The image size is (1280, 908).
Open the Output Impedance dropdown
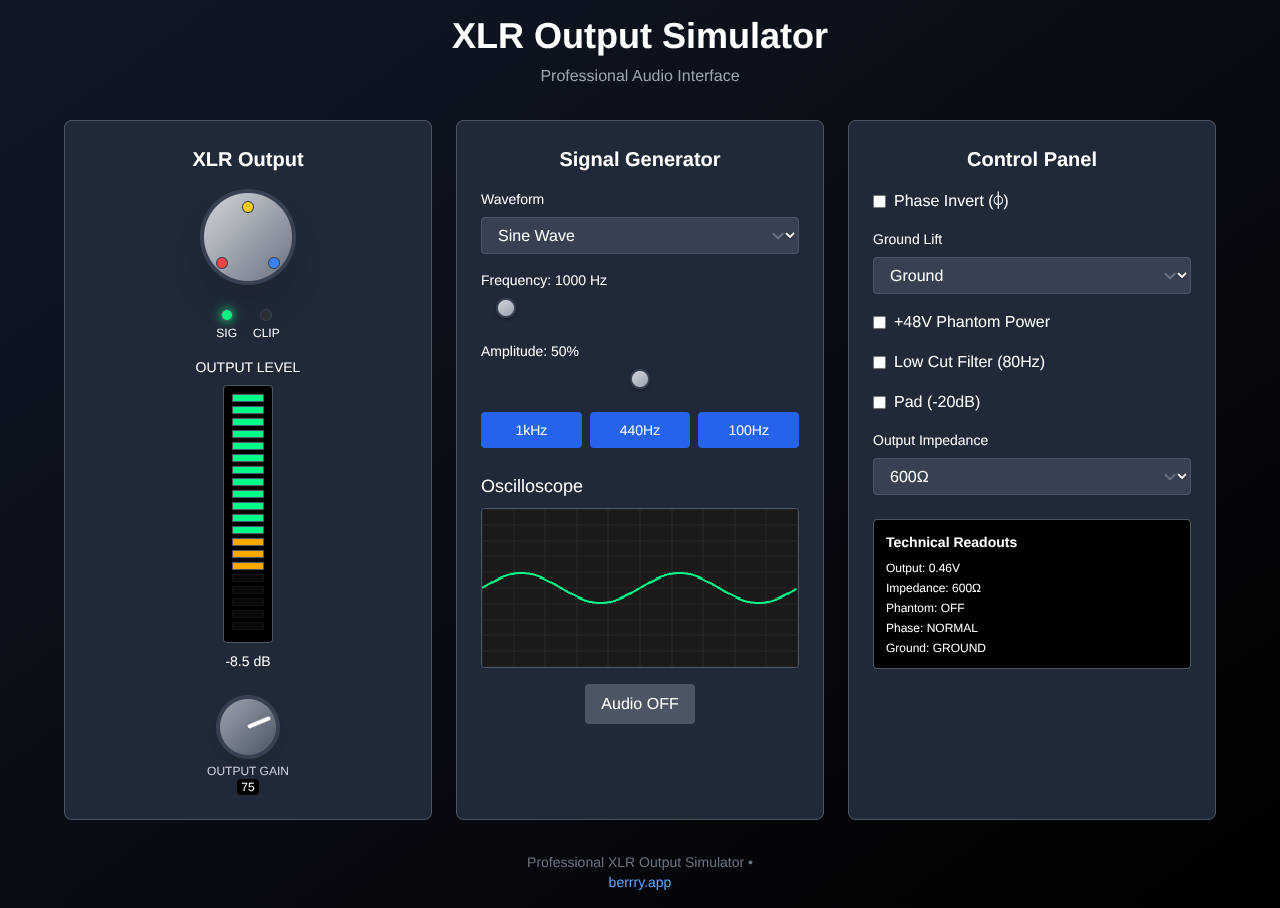1031,476
